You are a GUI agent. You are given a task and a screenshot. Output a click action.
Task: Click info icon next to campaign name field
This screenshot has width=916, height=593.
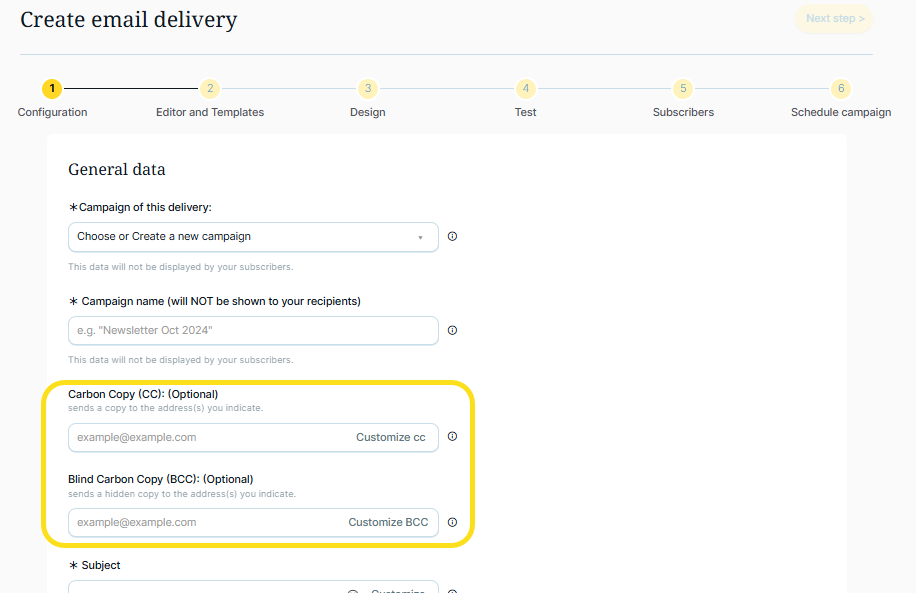[x=452, y=331]
